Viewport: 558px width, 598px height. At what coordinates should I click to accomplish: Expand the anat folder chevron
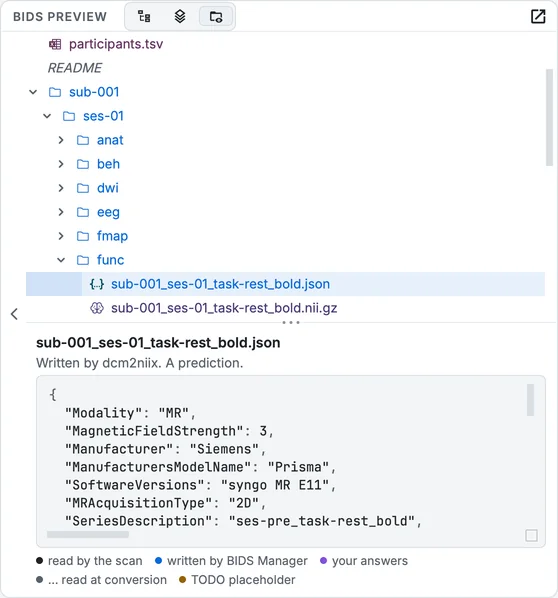(61, 140)
